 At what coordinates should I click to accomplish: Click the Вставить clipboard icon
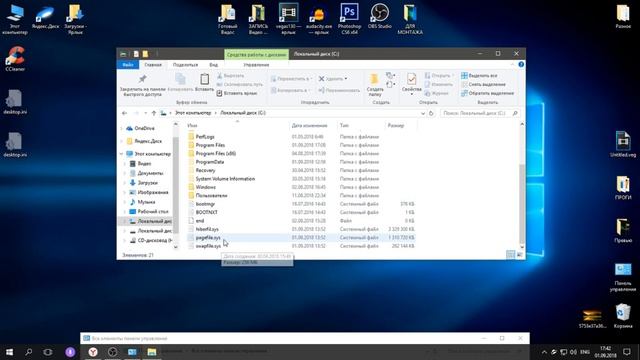[x=204, y=79]
